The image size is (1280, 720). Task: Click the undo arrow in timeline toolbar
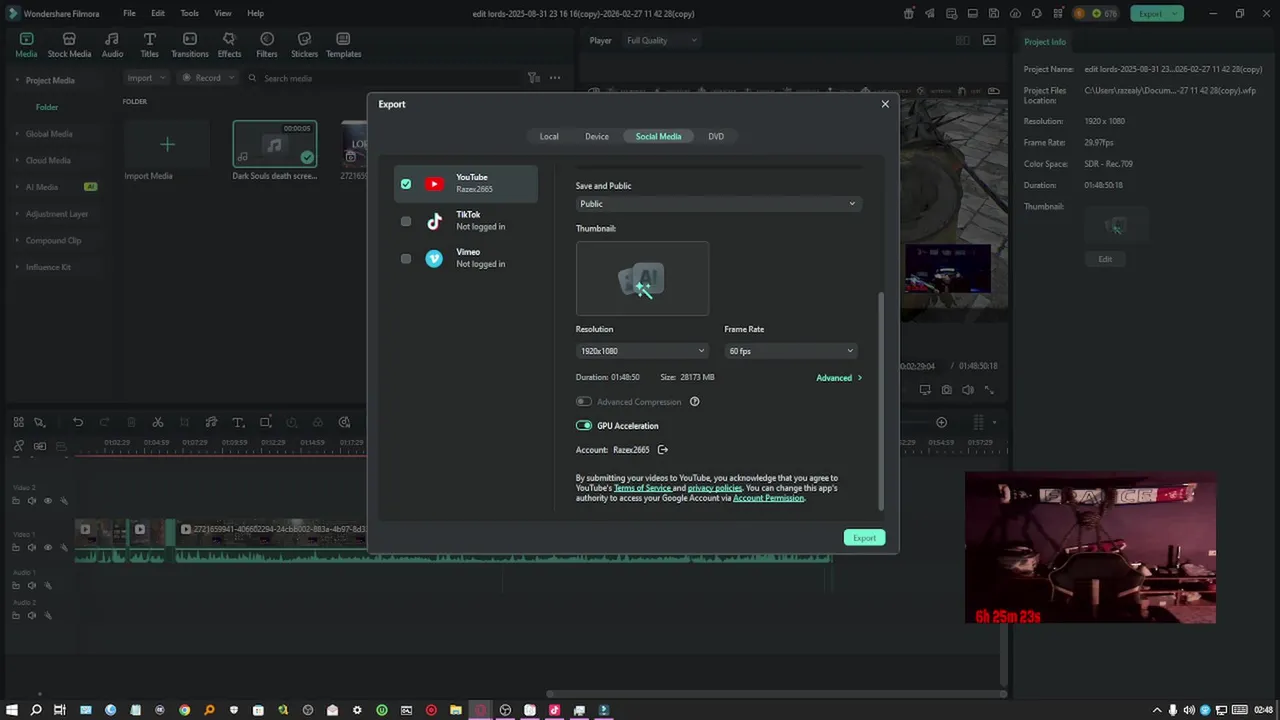coord(77,422)
